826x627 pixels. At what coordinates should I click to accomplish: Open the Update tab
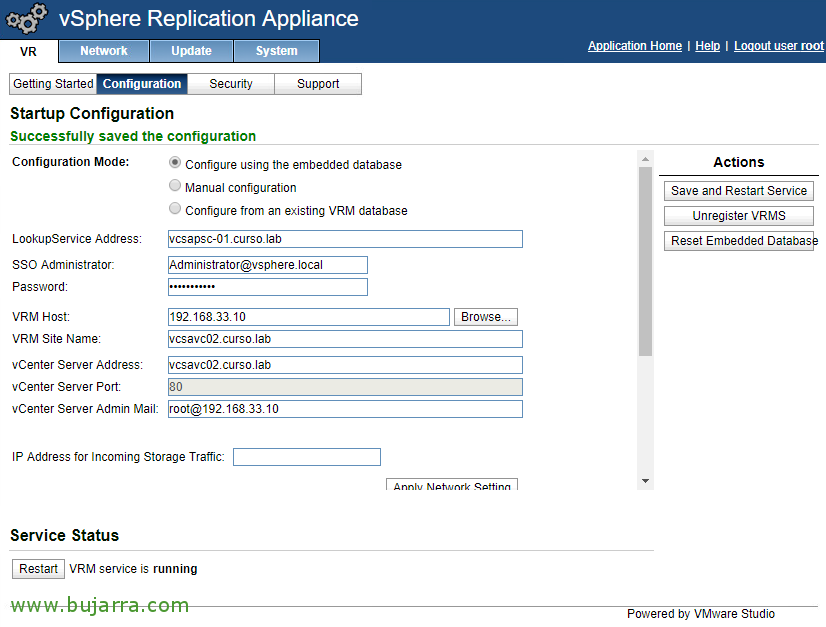(191, 51)
